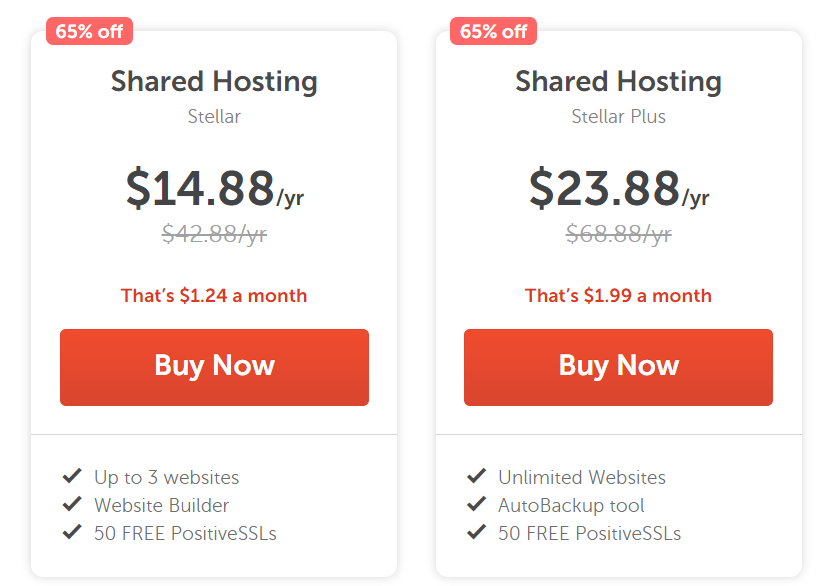825x586 pixels.
Task: Click the Stellar Plus plan name subtitle
Action: click(618, 116)
